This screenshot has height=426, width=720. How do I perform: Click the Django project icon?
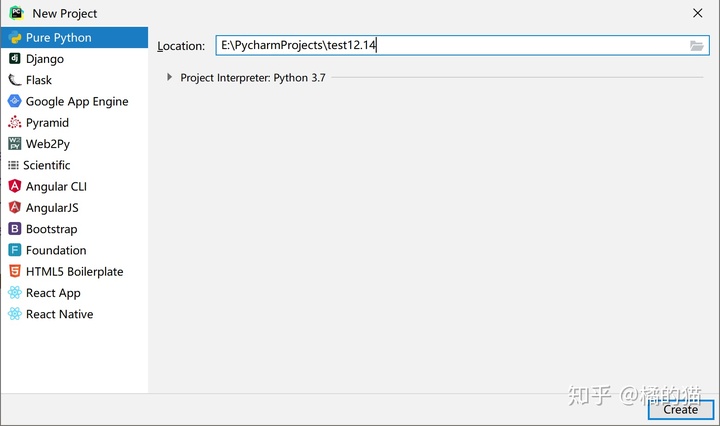15,58
